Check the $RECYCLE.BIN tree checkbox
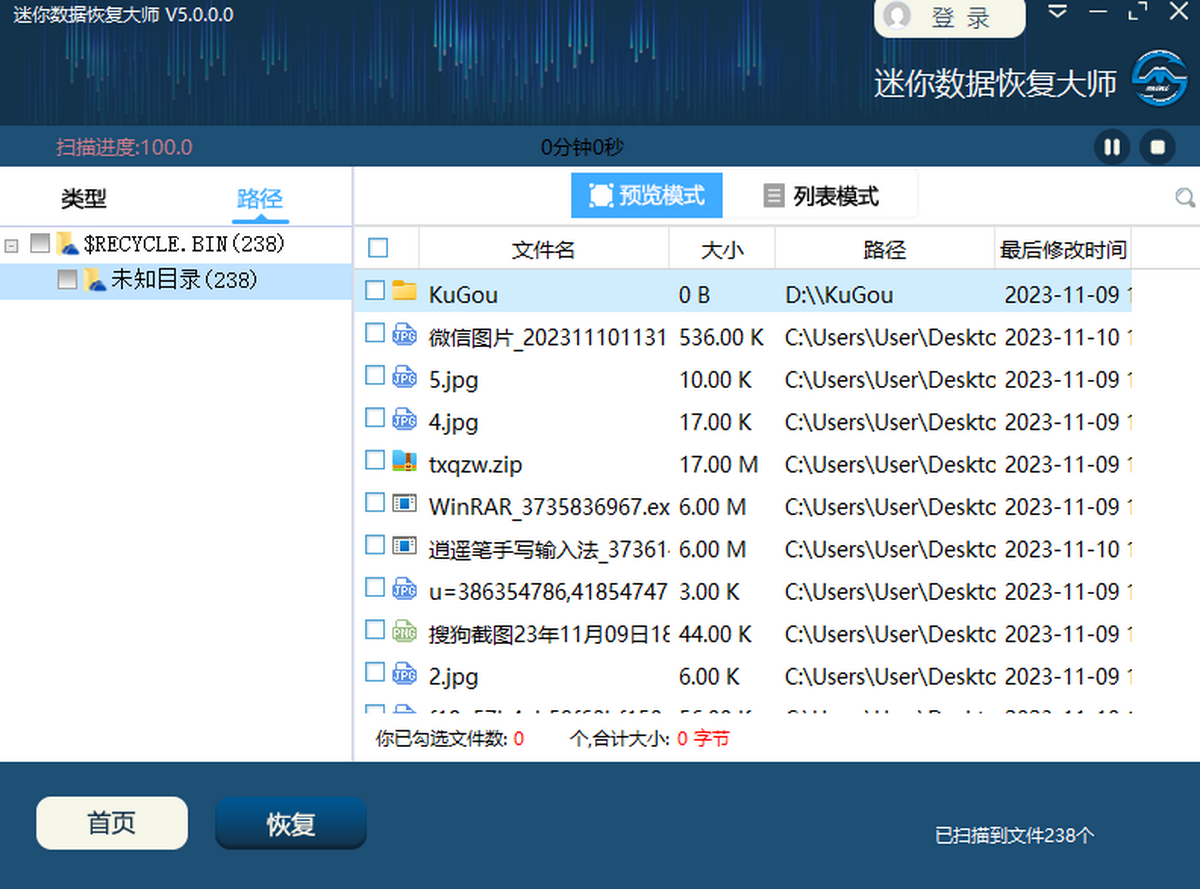The image size is (1200, 889). tap(40, 243)
